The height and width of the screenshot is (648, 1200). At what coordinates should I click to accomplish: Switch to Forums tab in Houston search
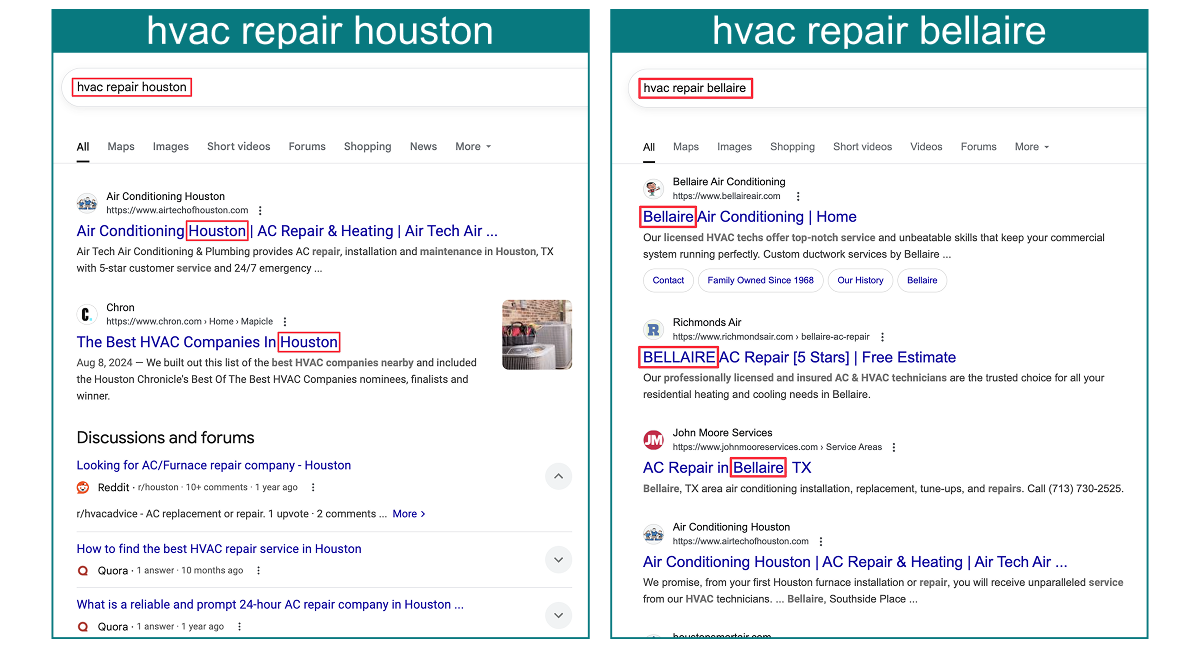click(x=307, y=147)
